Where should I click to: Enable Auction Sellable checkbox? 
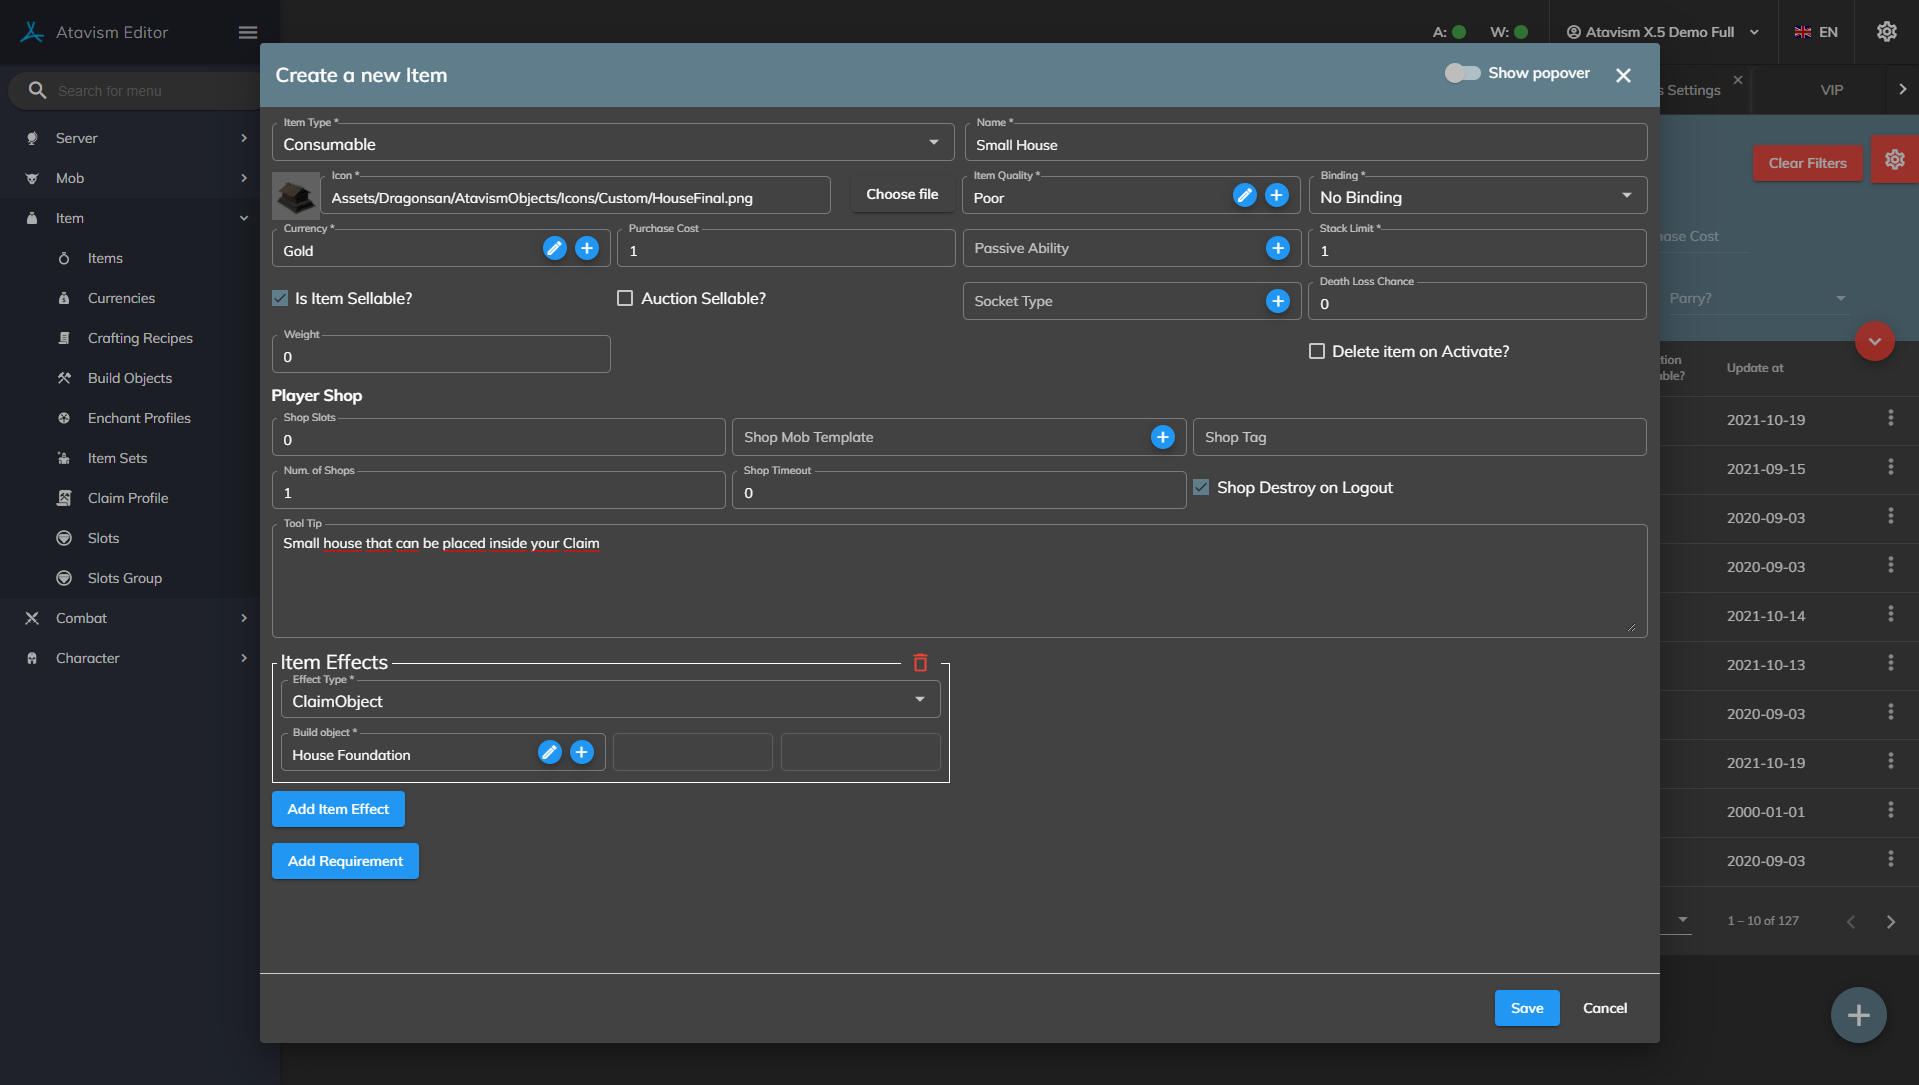coord(625,299)
